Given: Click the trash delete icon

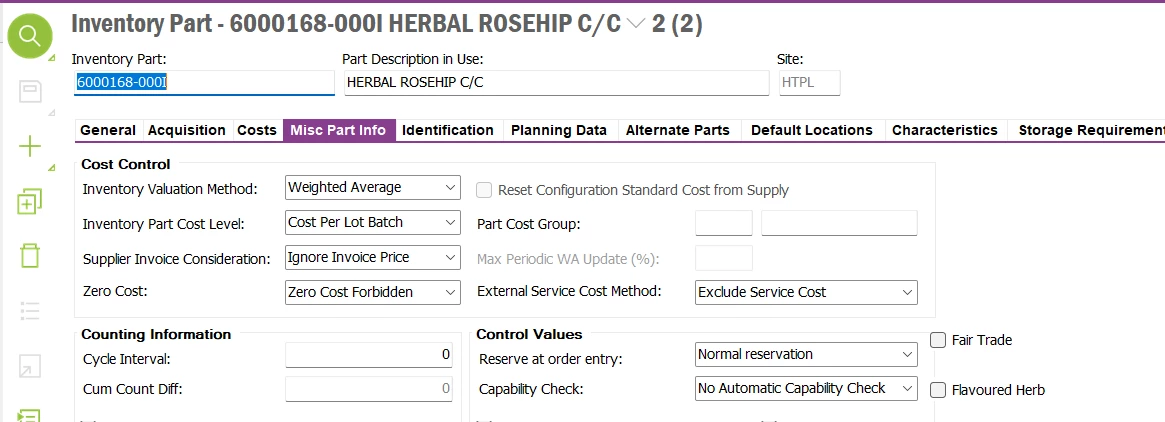Looking at the screenshot, I should (30, 256).
